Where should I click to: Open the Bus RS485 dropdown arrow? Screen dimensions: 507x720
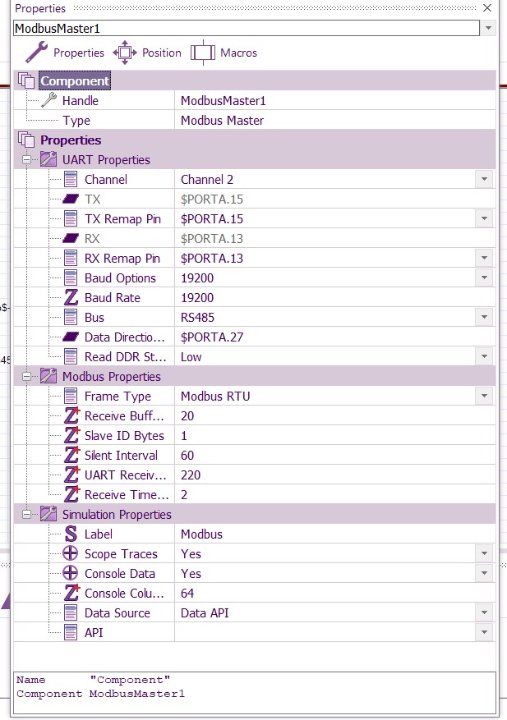pyautogui.click(x=484, y=317)
